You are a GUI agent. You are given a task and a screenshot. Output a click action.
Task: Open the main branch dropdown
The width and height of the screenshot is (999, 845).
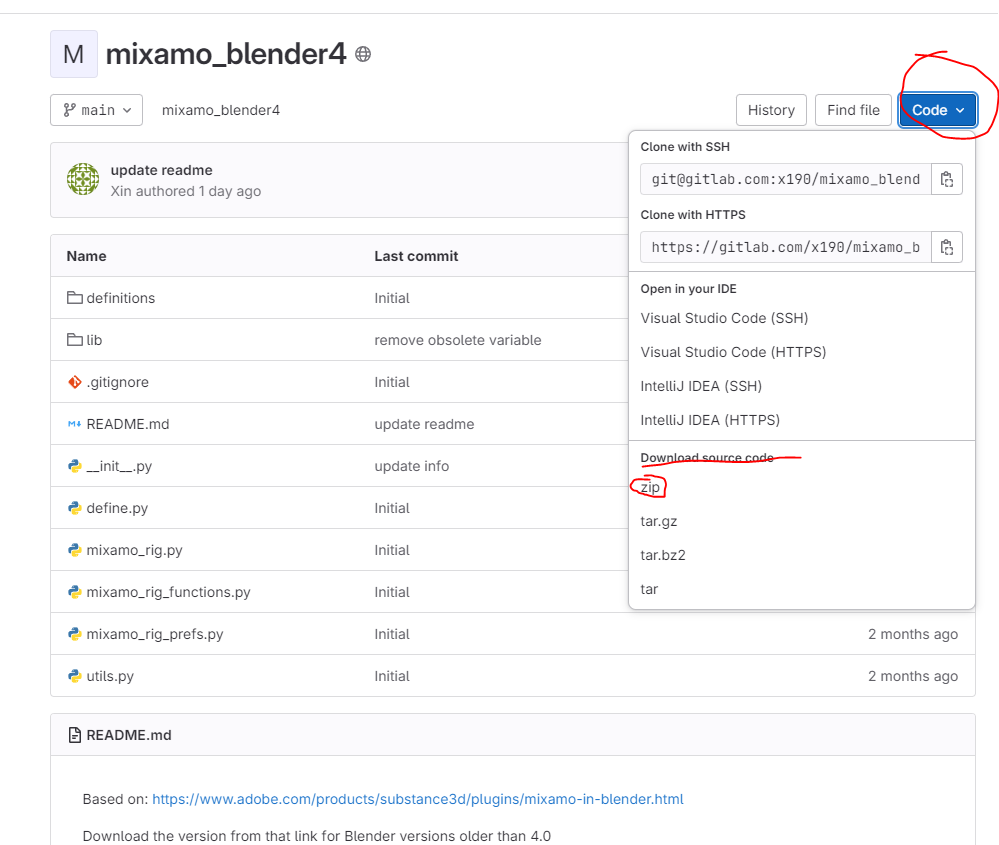click(x=97, y=110)
